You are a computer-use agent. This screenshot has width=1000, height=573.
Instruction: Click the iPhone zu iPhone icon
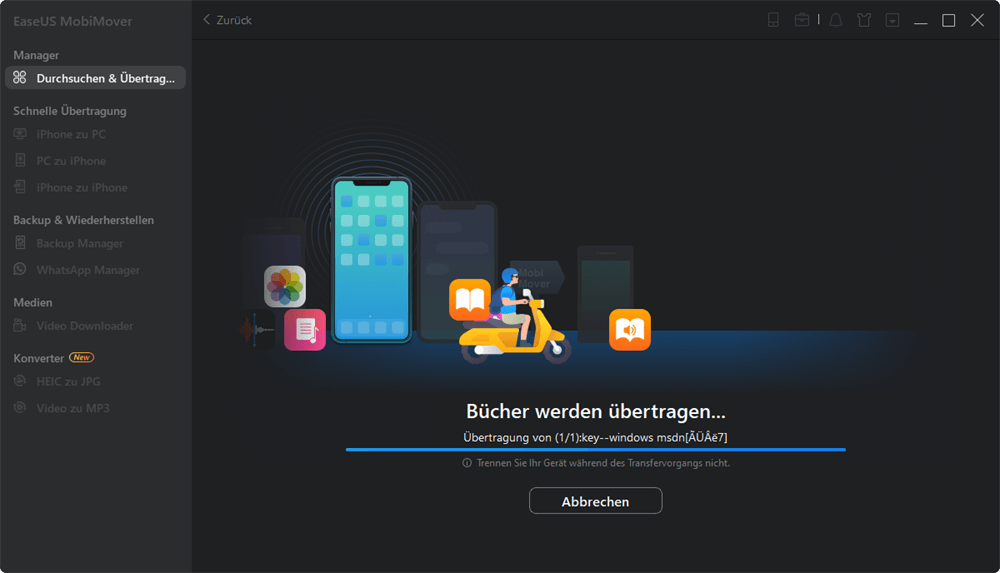[x=20, y=187]
